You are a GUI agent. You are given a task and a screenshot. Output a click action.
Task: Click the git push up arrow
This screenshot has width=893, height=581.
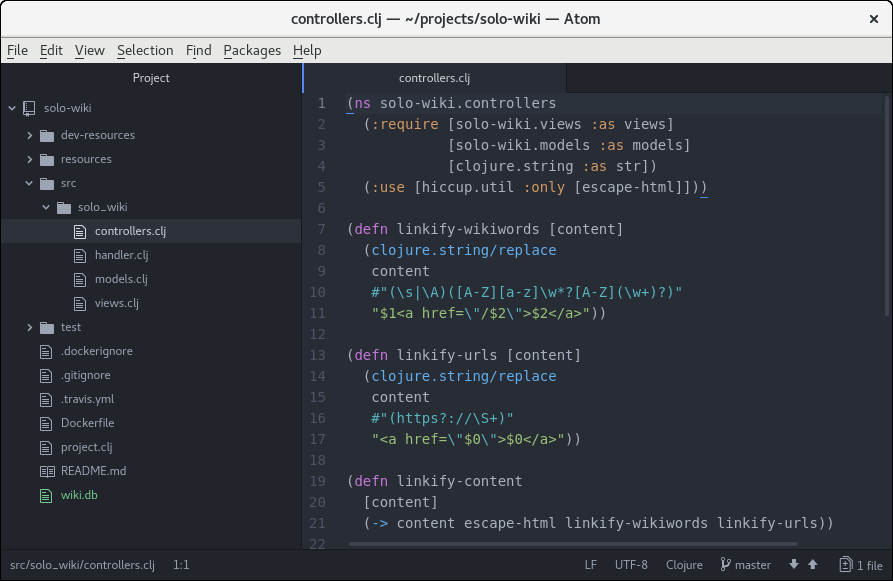click(x=813, y=565)
